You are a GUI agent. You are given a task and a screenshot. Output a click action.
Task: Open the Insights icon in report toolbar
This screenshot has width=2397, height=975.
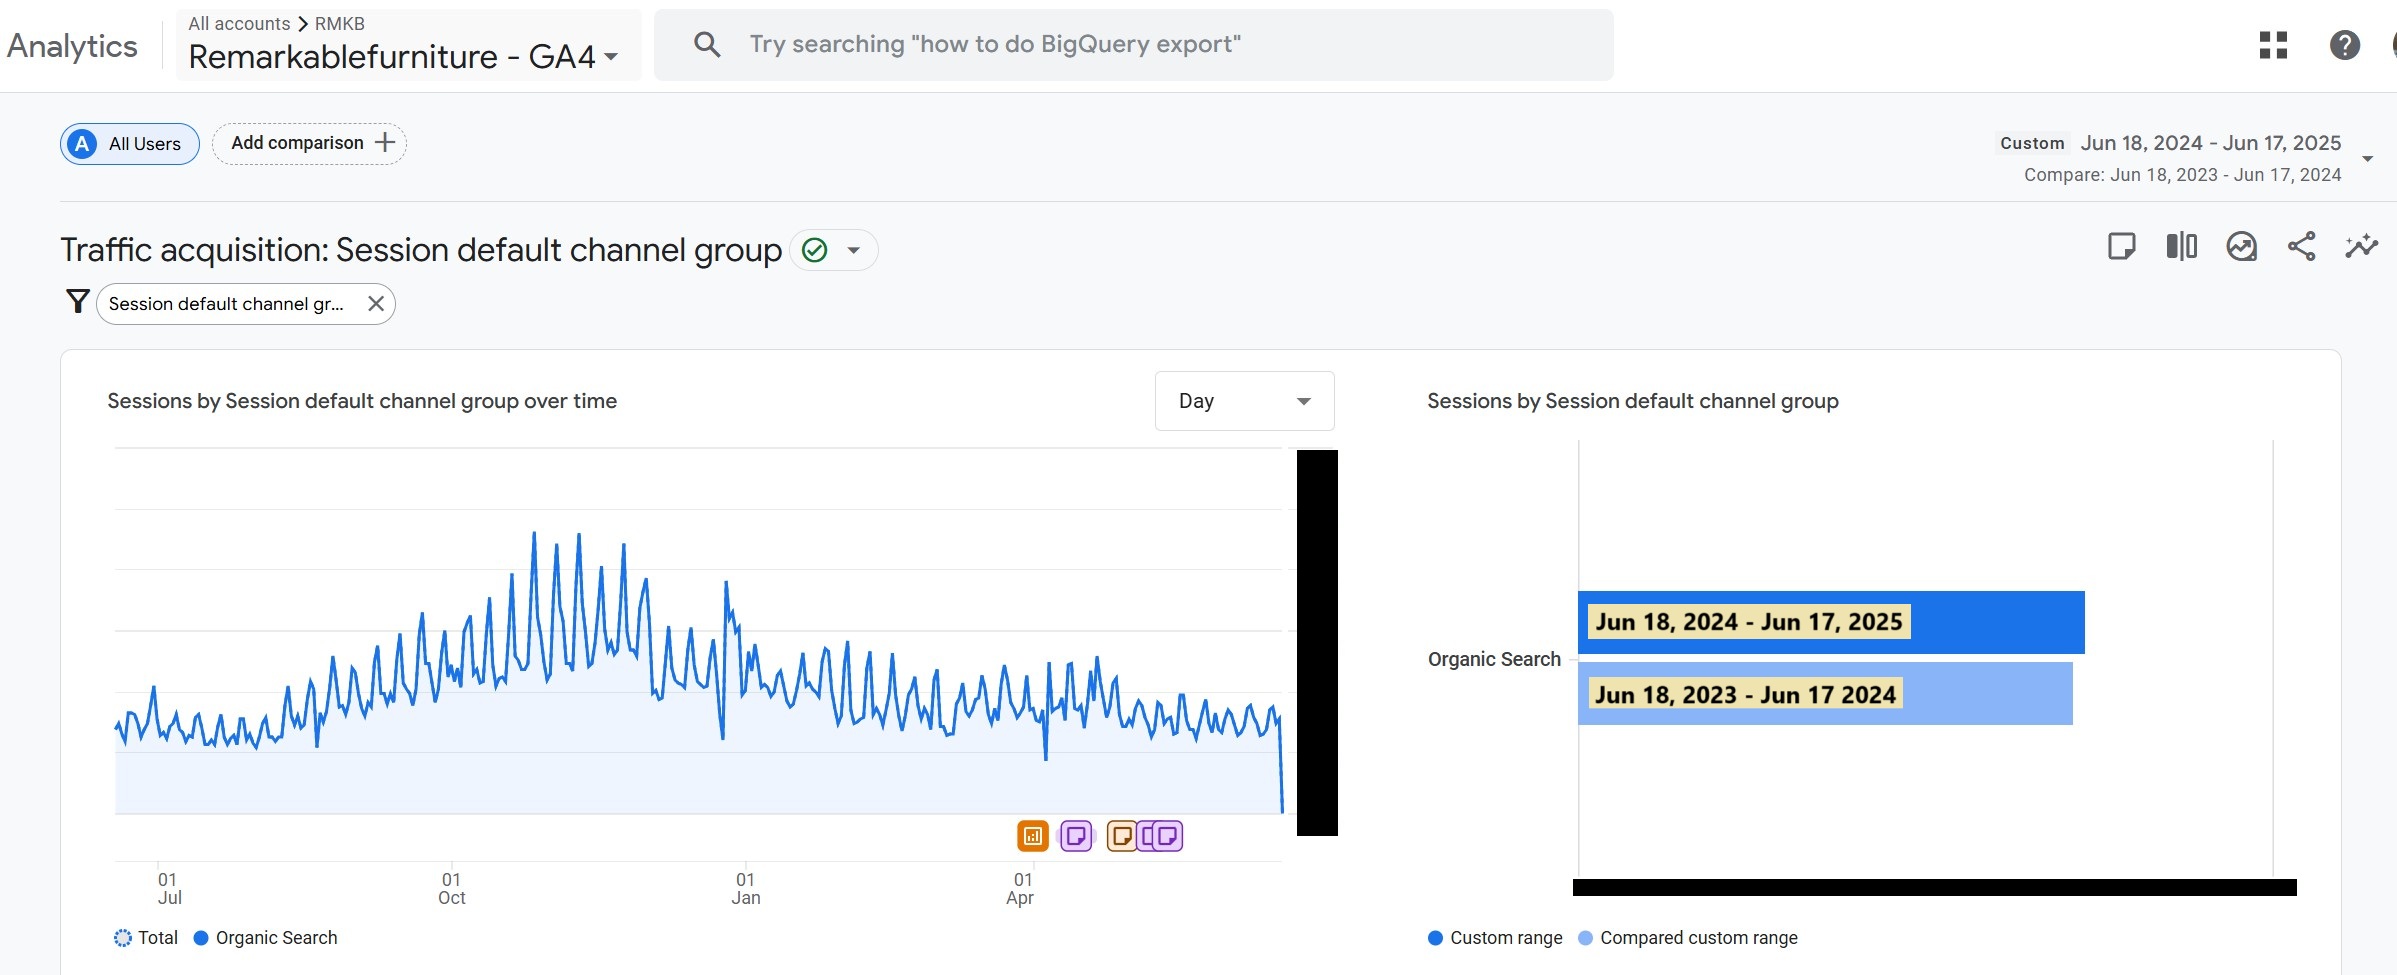(2241, 246)
